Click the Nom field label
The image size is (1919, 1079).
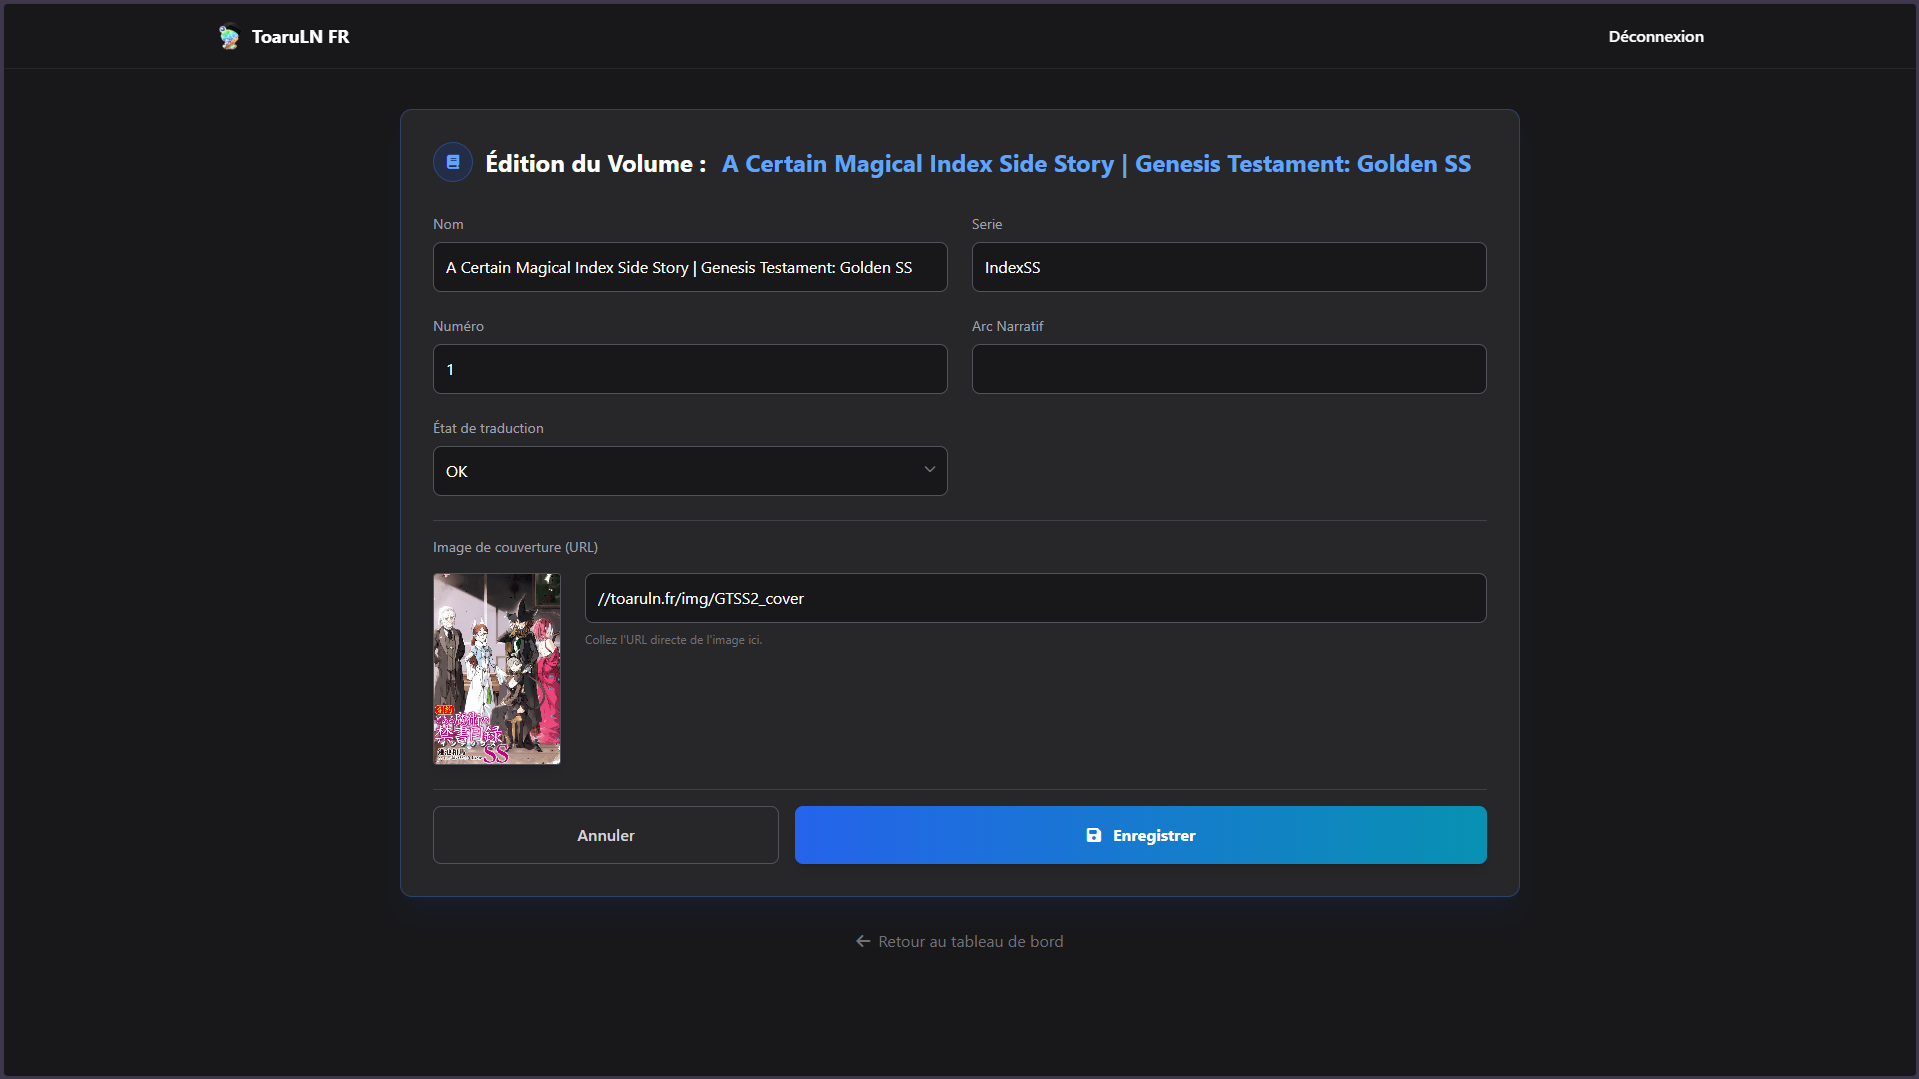(x=448, y=224)
